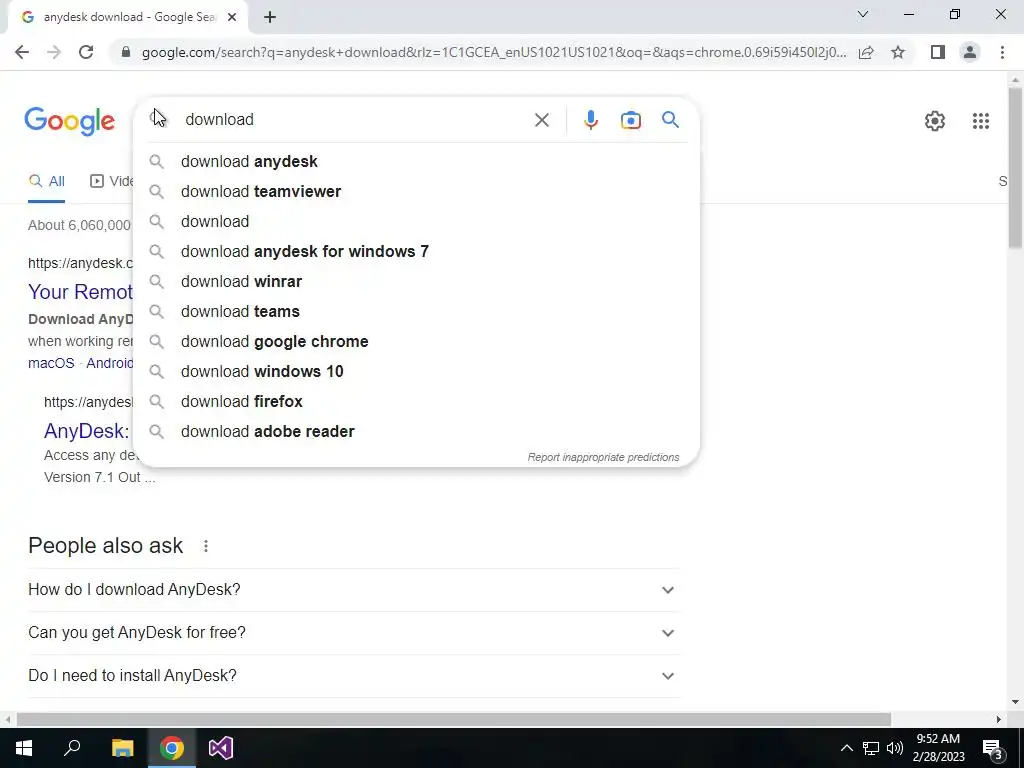
Task: Toggle the Chrome side panel
Action: [937, 52]
